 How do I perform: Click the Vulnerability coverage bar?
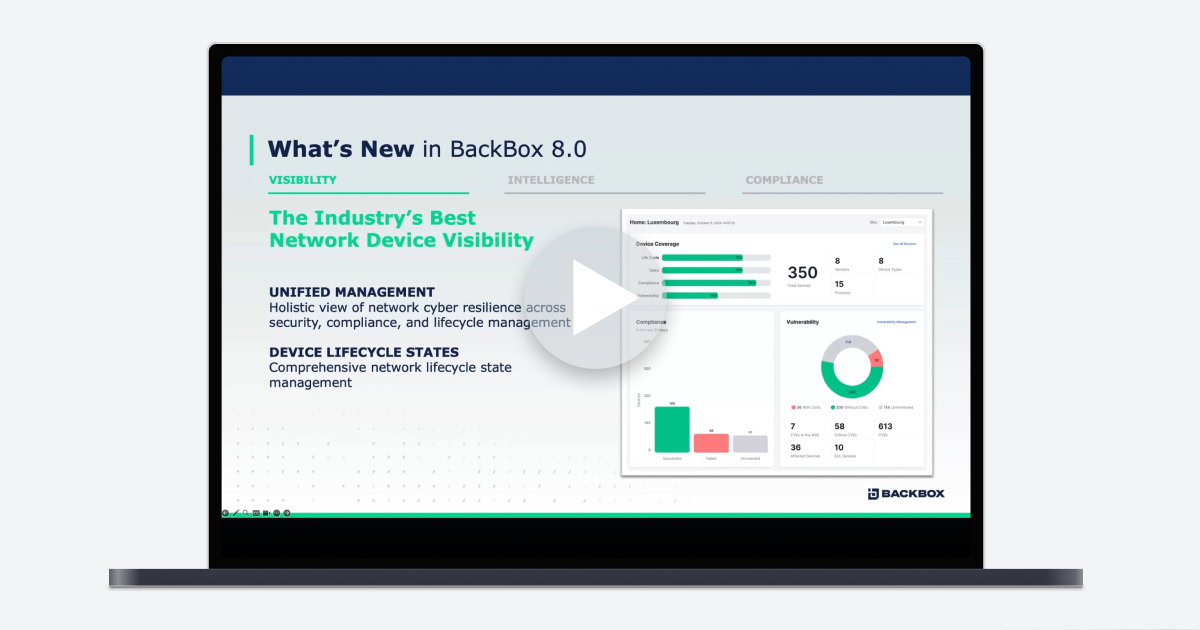point(716,295)
